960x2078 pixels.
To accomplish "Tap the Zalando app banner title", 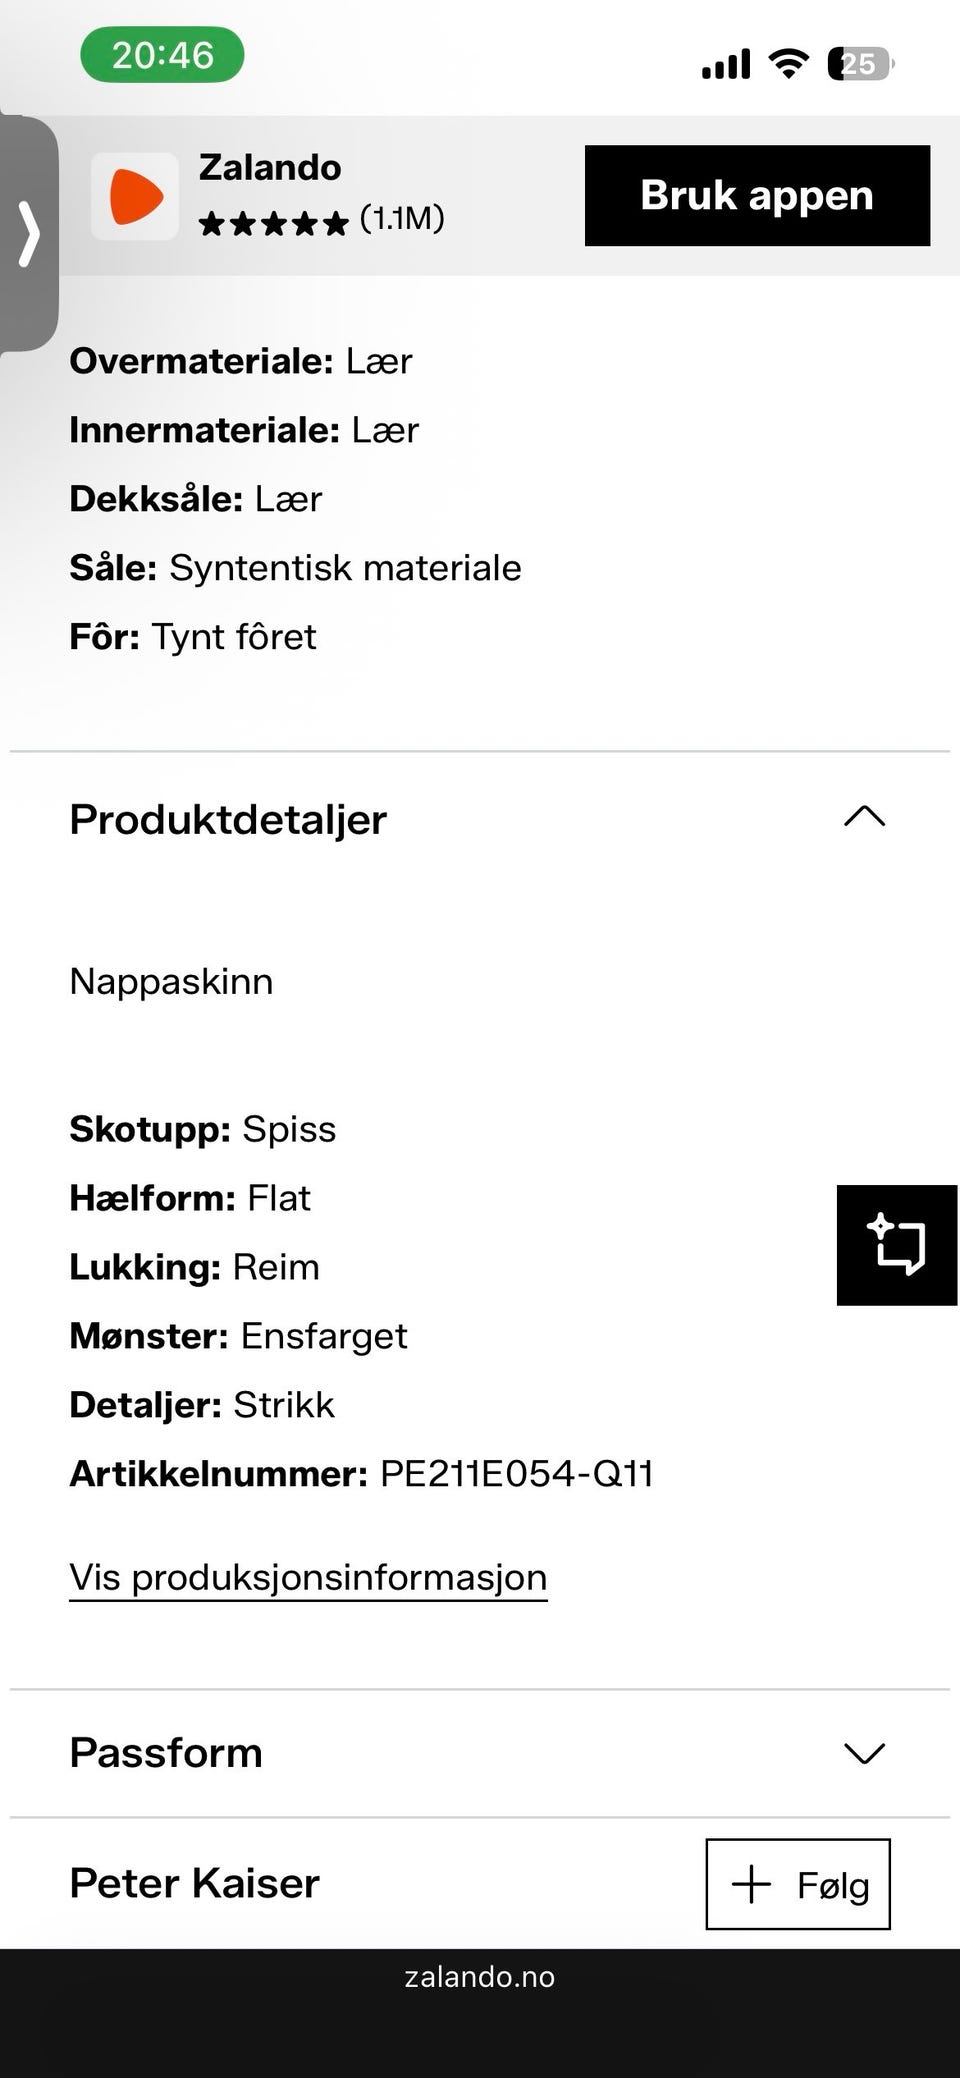I will 270,167.
